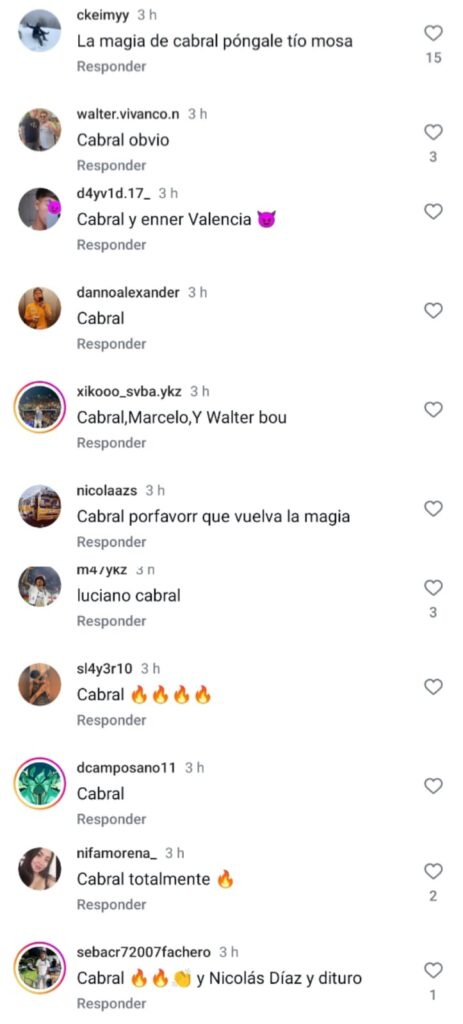
Task: Tap the heart next to nicolaazs's comment
Action: (433, 509)
